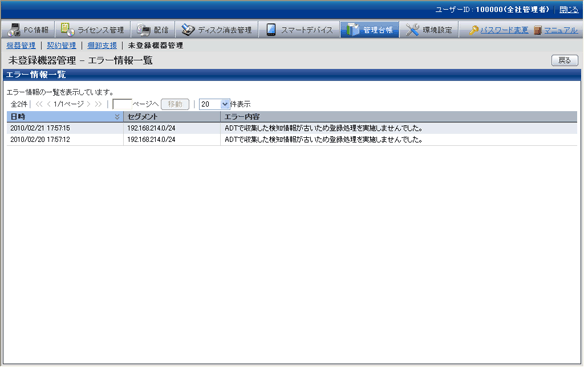Switch to the スマートデバイス tab
Viewport: 584px width, 367px height.
click(x=299, y=29)
